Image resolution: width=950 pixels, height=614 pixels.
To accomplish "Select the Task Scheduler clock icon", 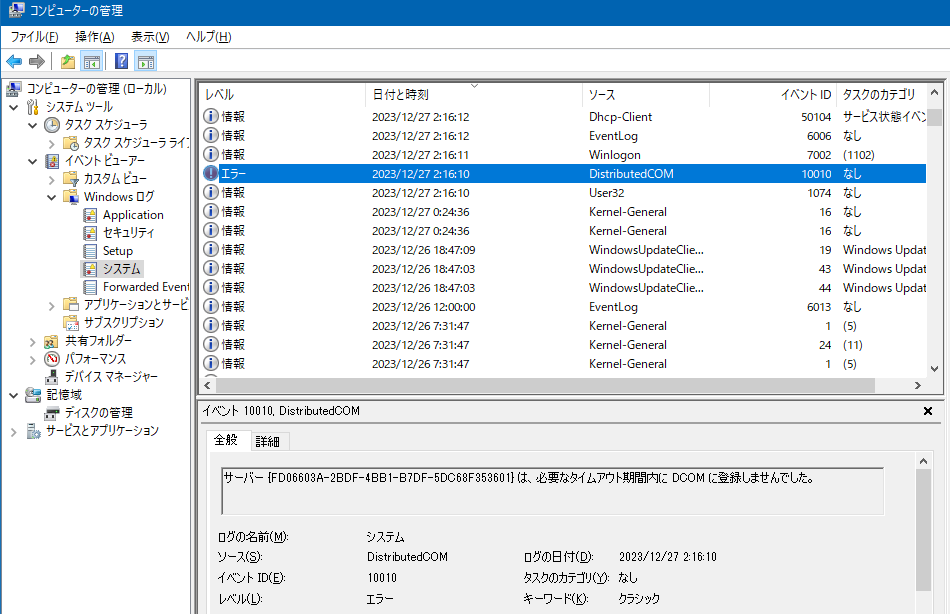I will pyautogui.click(x=52, y=125).
